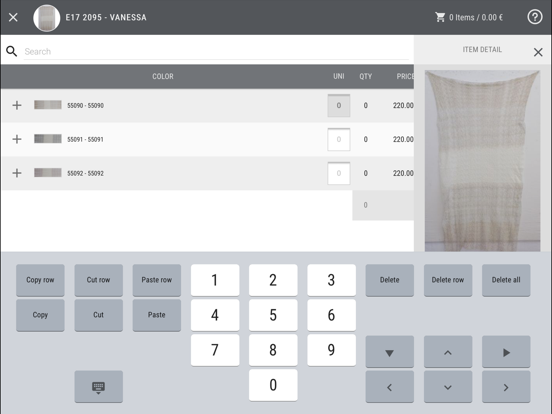
Task: Tap number 5 on the keypad
Action: (273, 315)
